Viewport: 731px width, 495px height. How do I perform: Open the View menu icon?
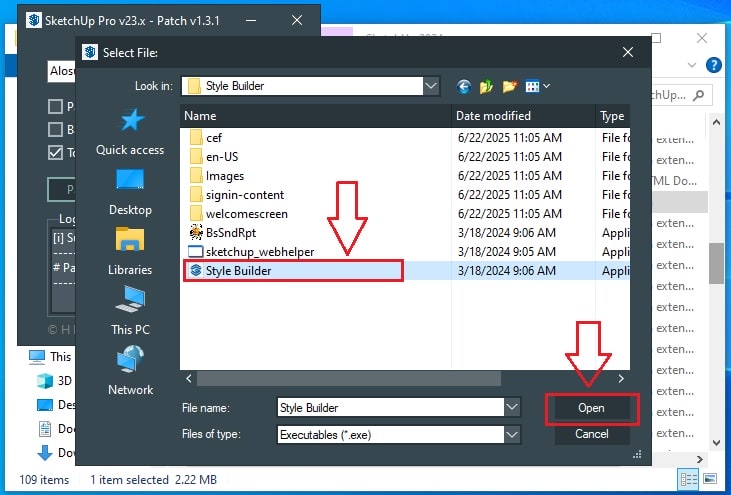click(537, 87)
